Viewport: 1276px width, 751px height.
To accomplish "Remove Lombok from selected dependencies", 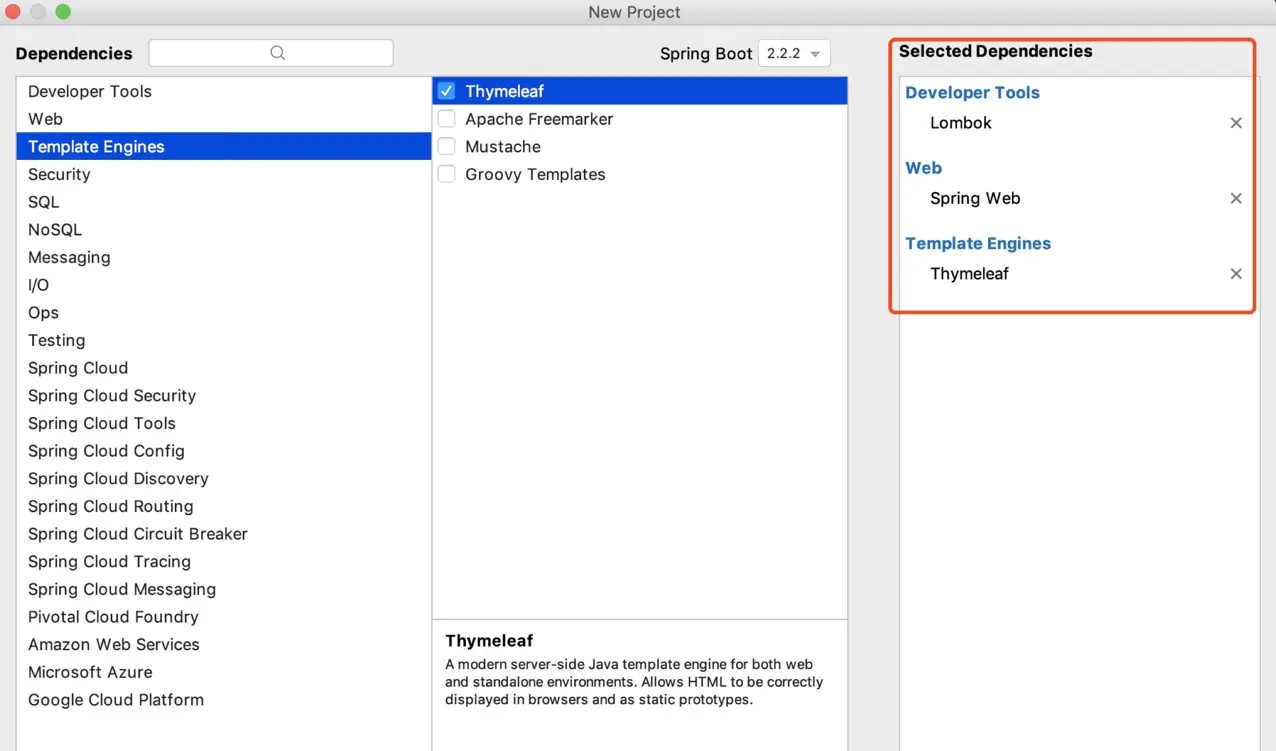I will [1236, 123].
